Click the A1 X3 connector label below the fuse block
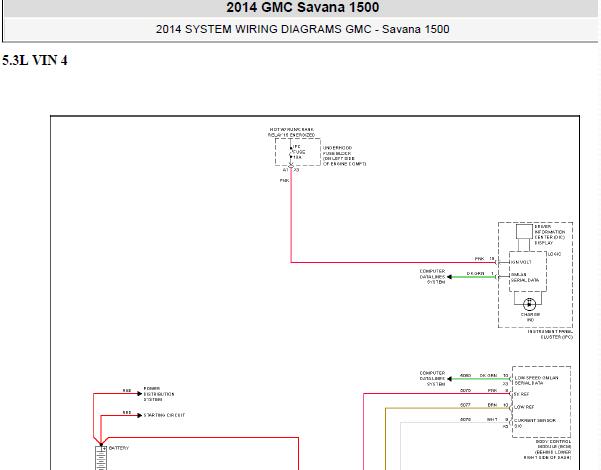This screenshot has height=470, width=601. pyautogui.click(x=291, y=170)
